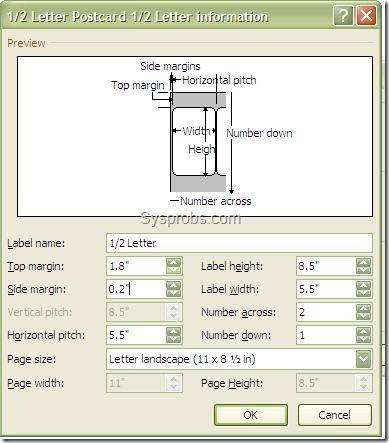Decrease the Side margin value
This screenshot has width=389, height=443.
pyautogui.click(x=173, y=293)
